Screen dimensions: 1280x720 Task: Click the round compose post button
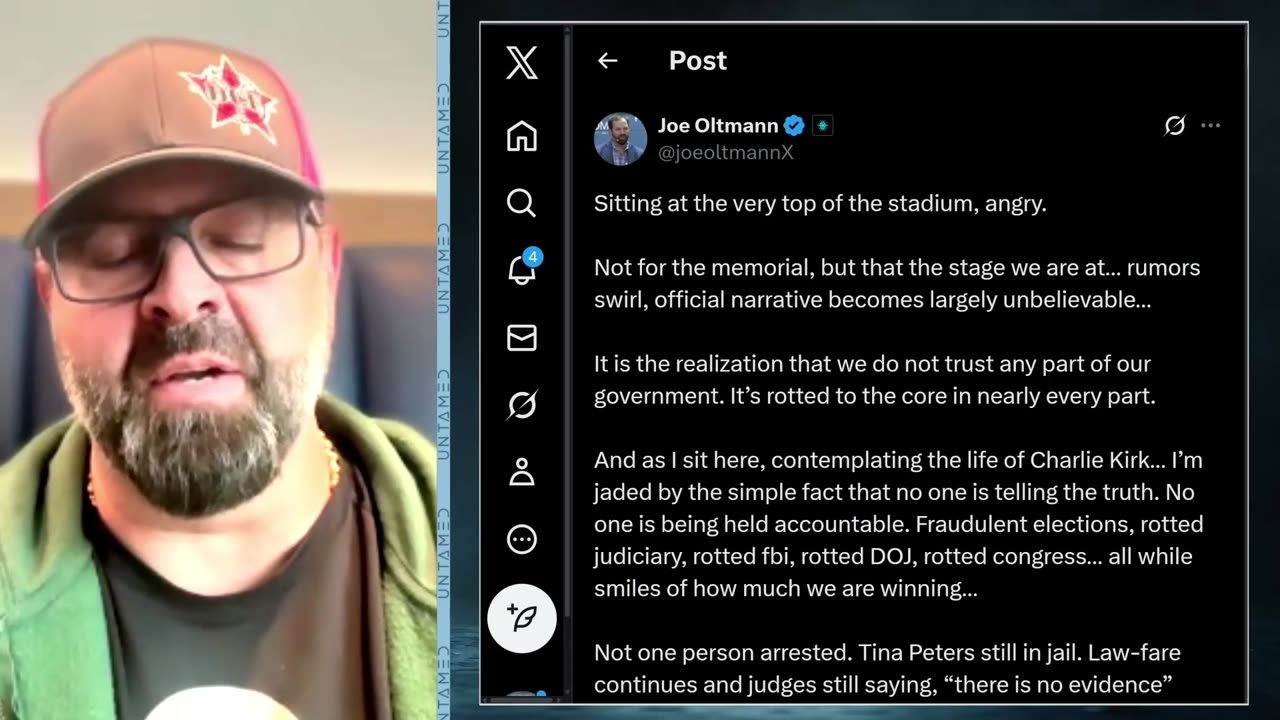521,618
